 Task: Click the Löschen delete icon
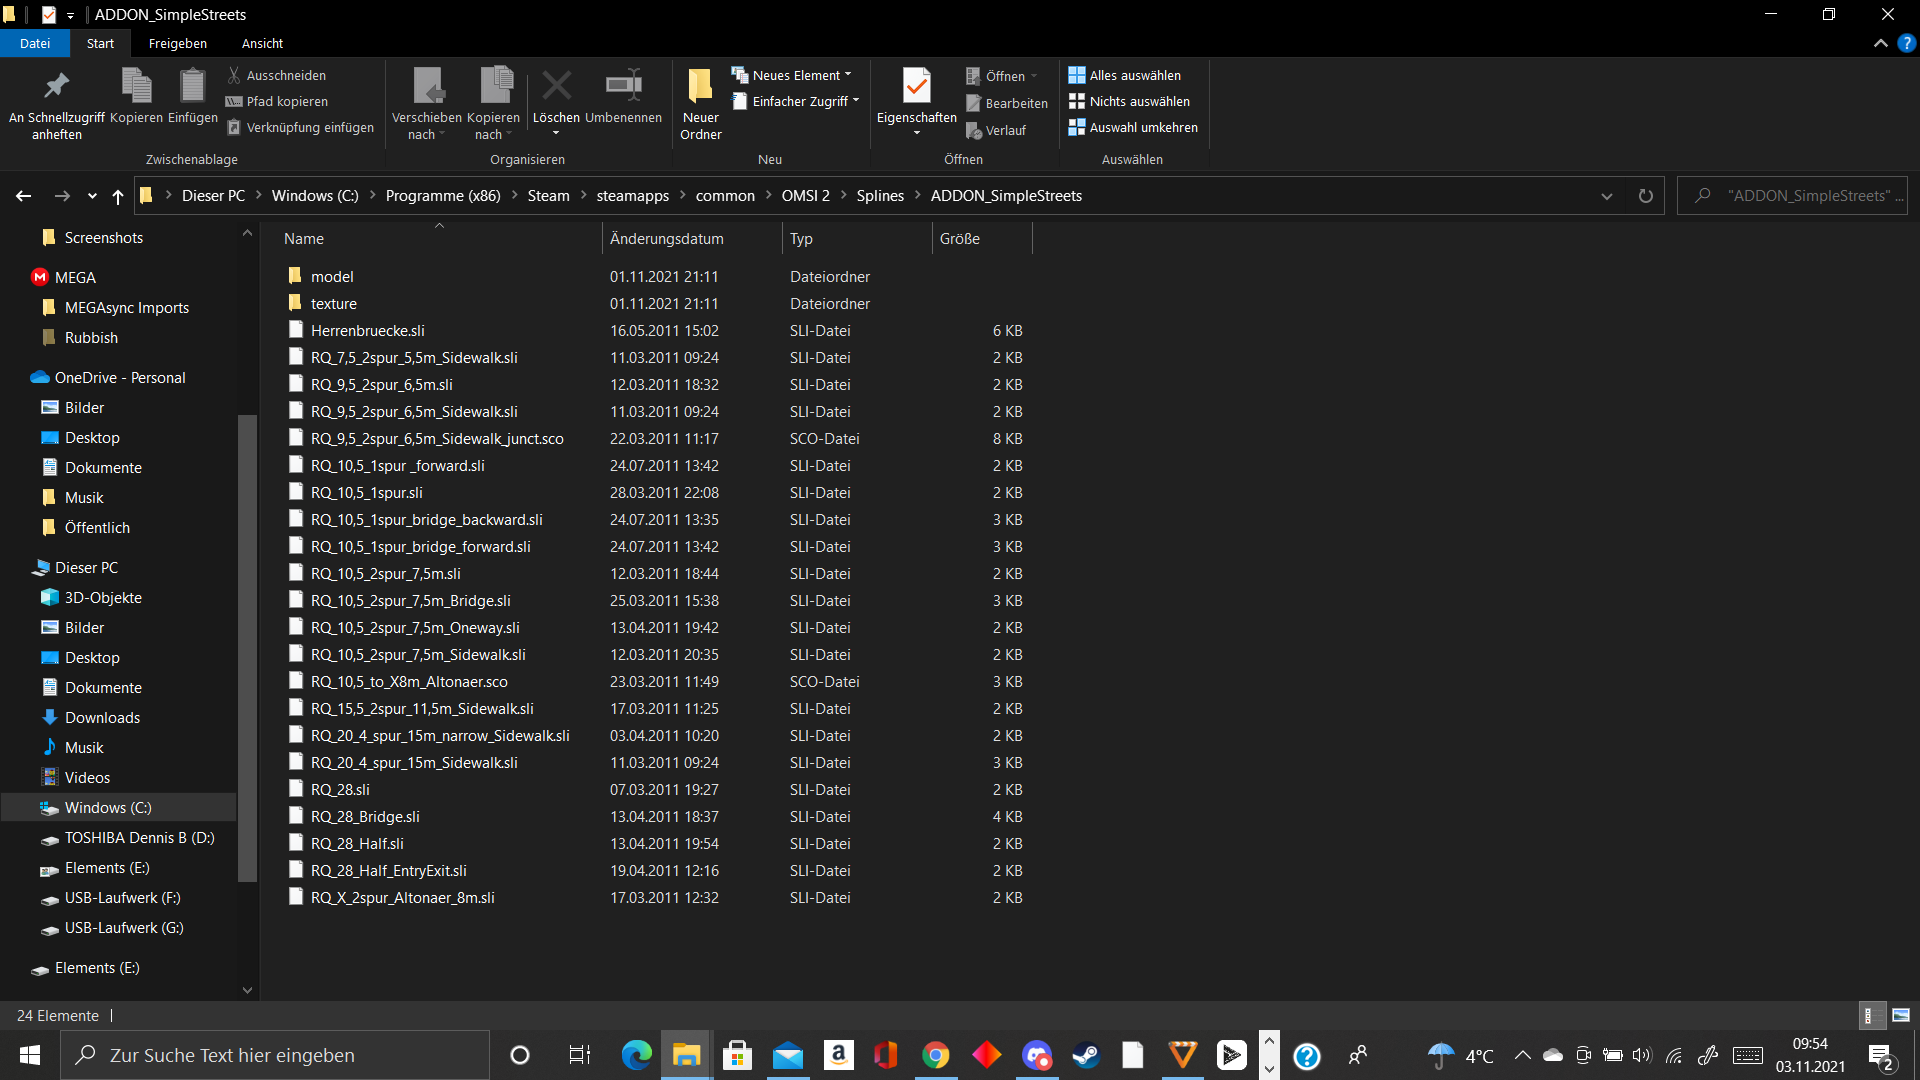pyautogui.click(x=556, y=87)
